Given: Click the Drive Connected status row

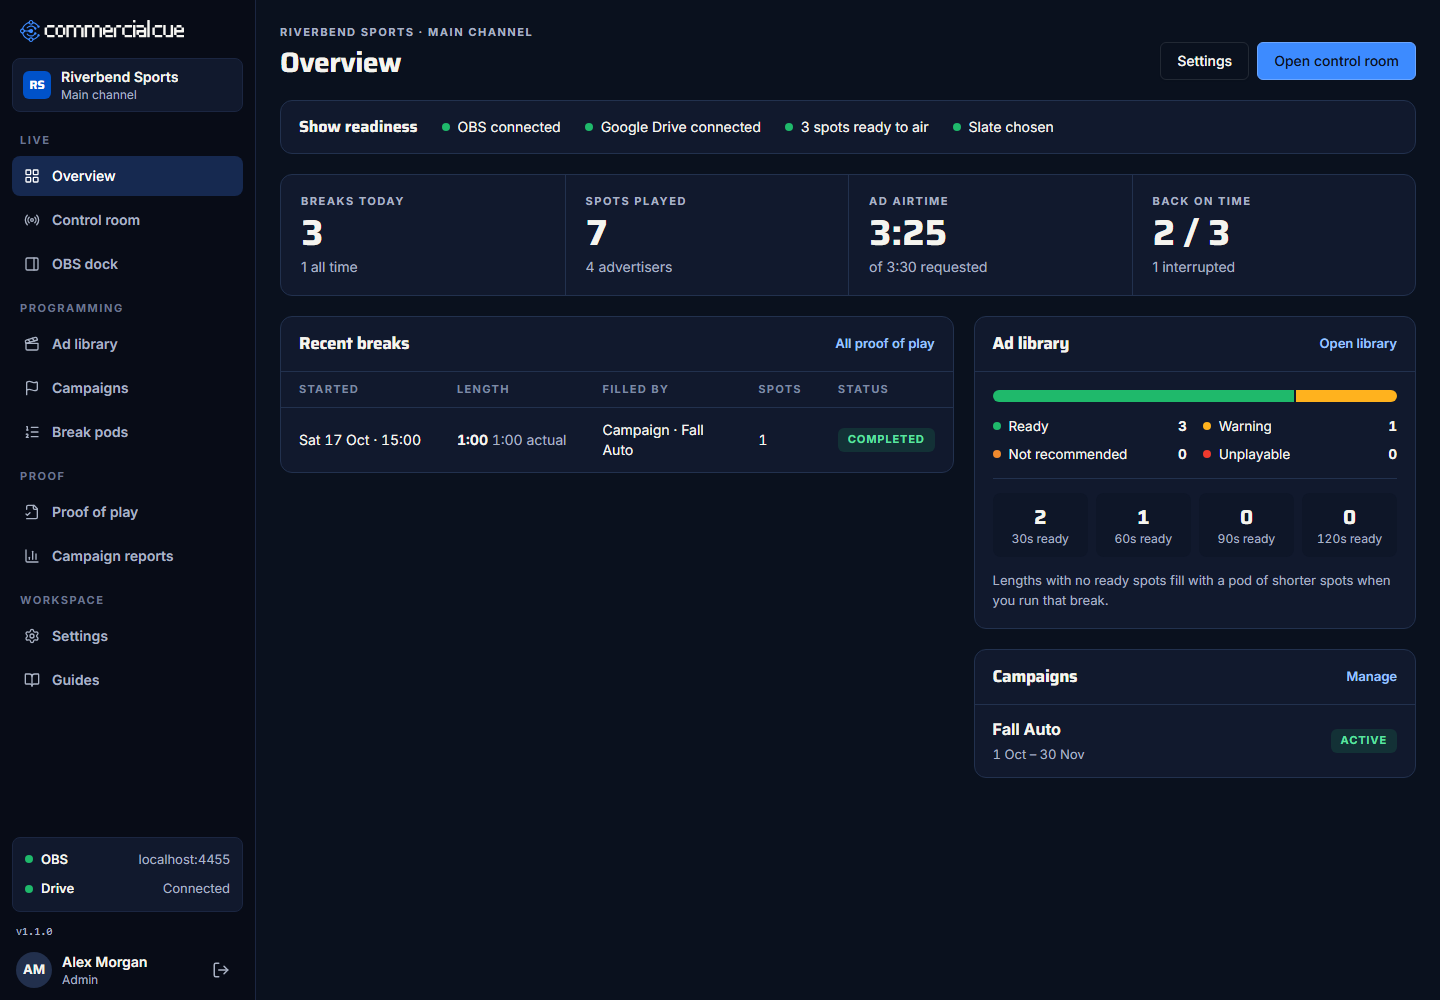Looking at the screenshot, I should click(x=127, y=888).
